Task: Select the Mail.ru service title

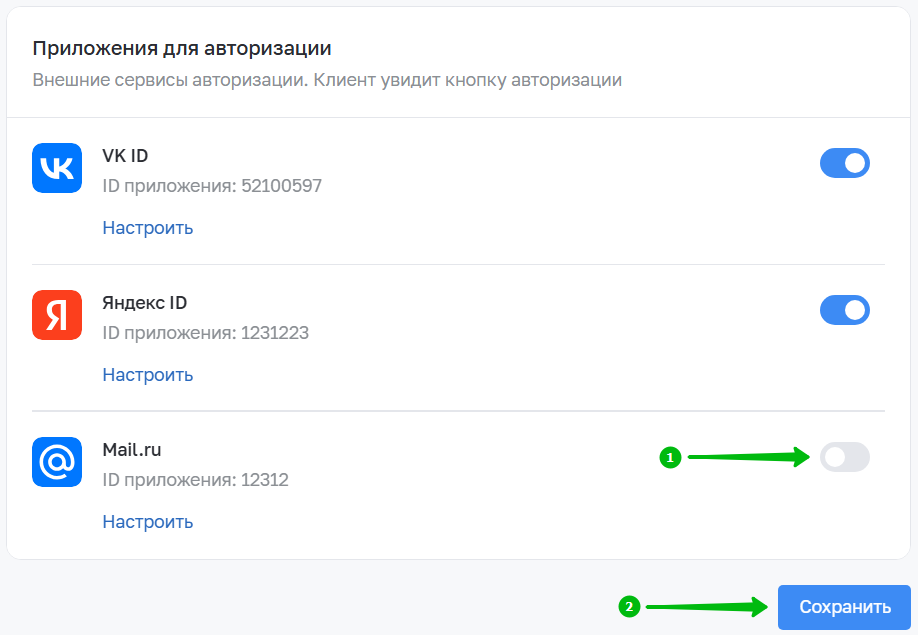Action: (132, 449)
